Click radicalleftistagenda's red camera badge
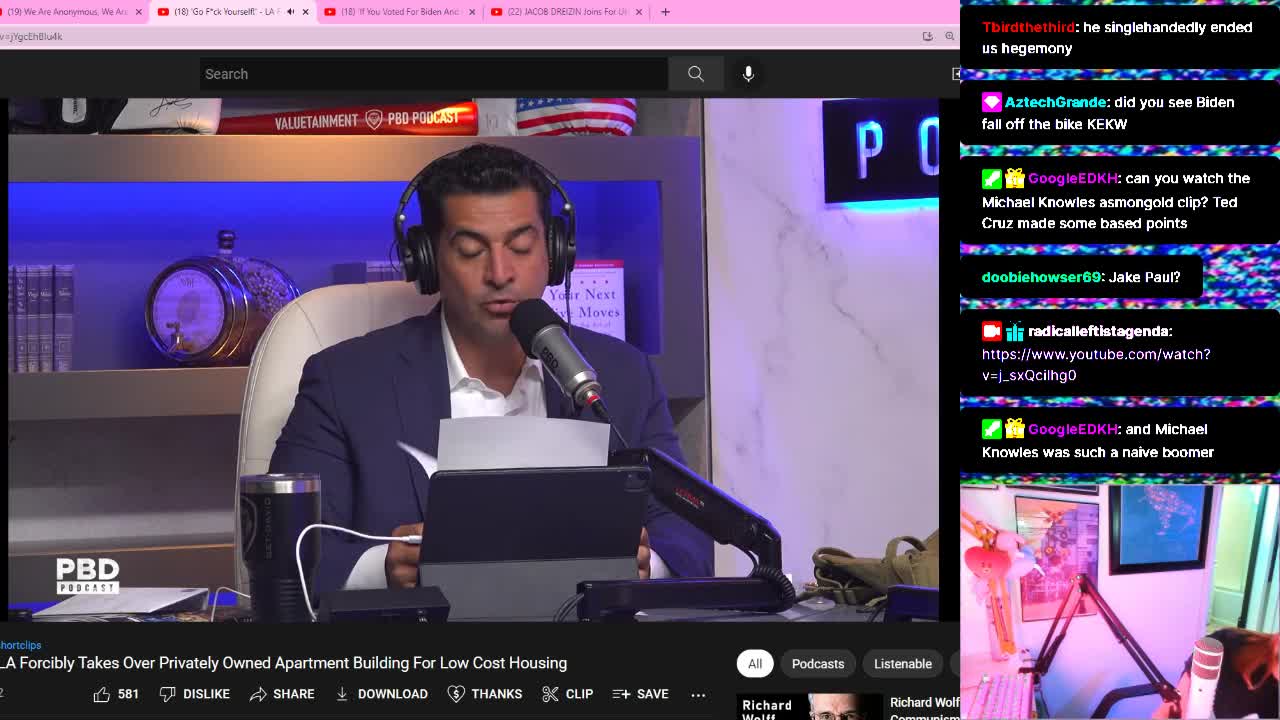 click(991, 331)
